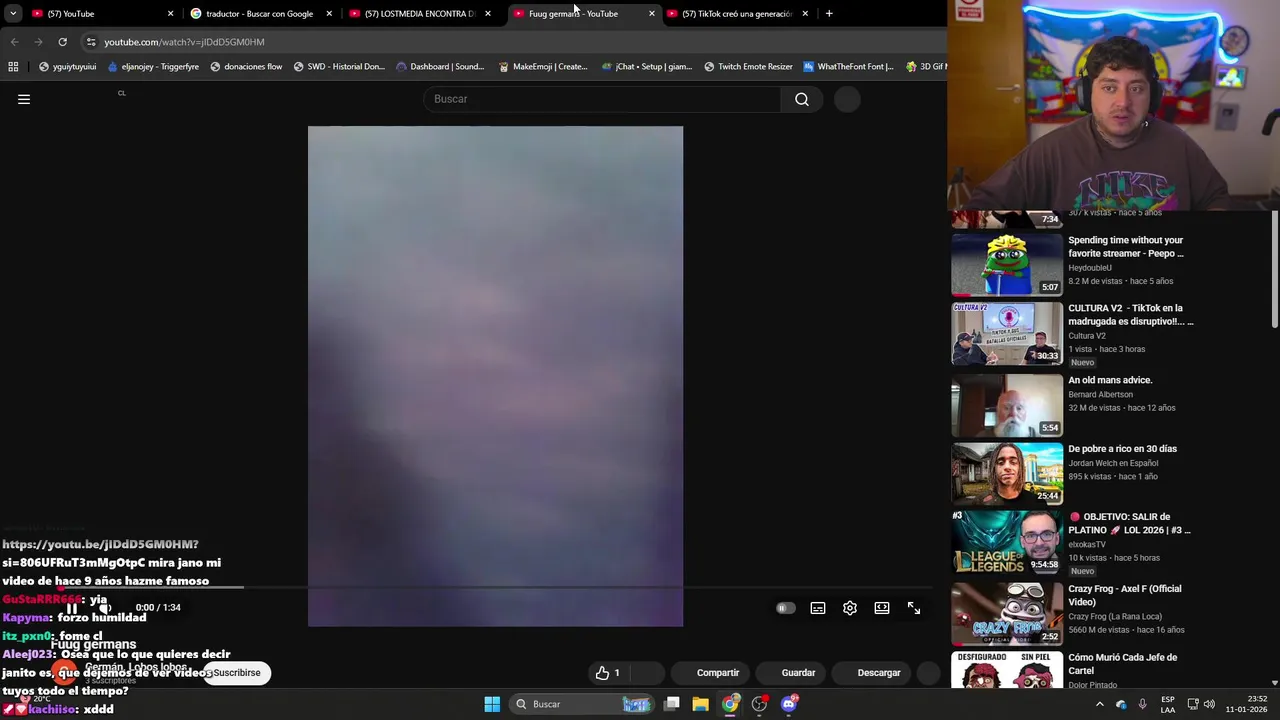Switch to the LOSTMEDIA ENCONTRA tab

[418, 14]
